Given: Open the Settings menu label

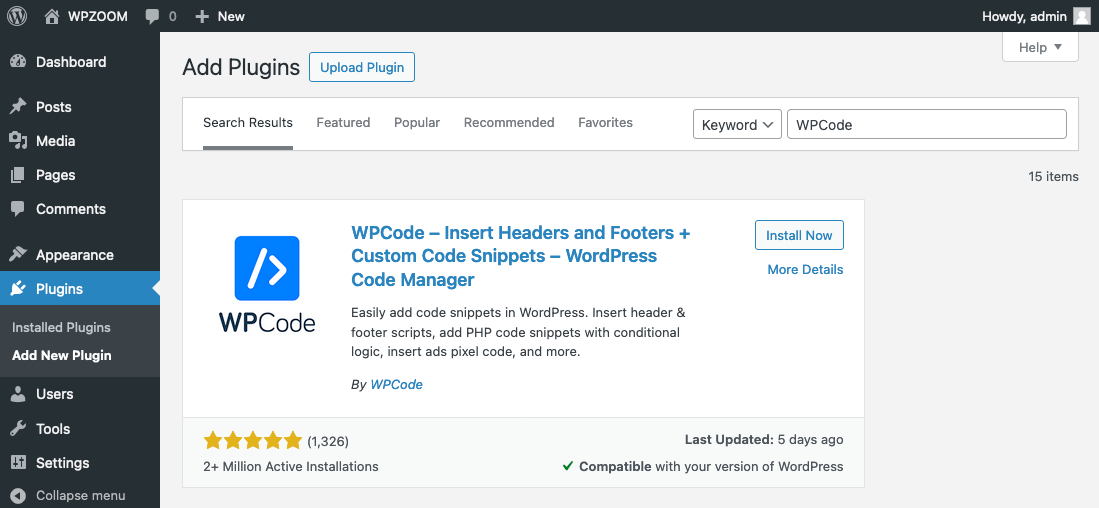Looking at the screenshot, I should [62, 463].
